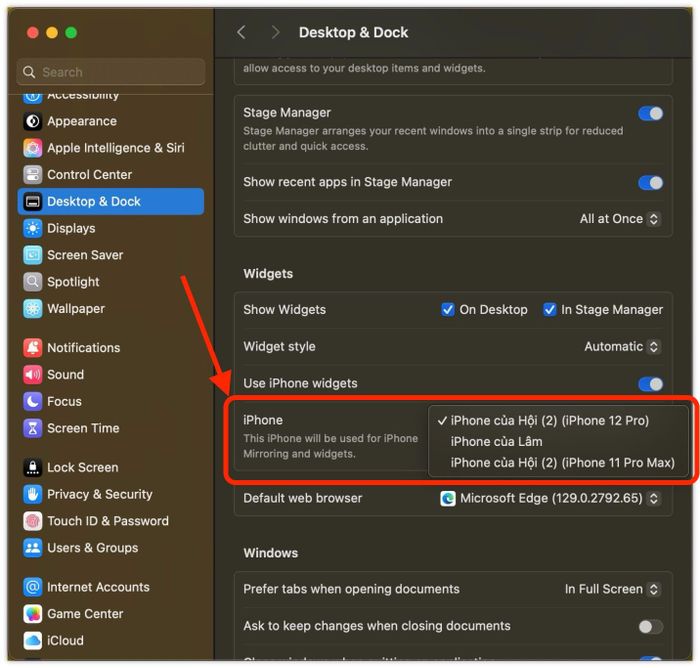Open Privacy & Security pane
700x668 pixels.
(x=99, y=494)
